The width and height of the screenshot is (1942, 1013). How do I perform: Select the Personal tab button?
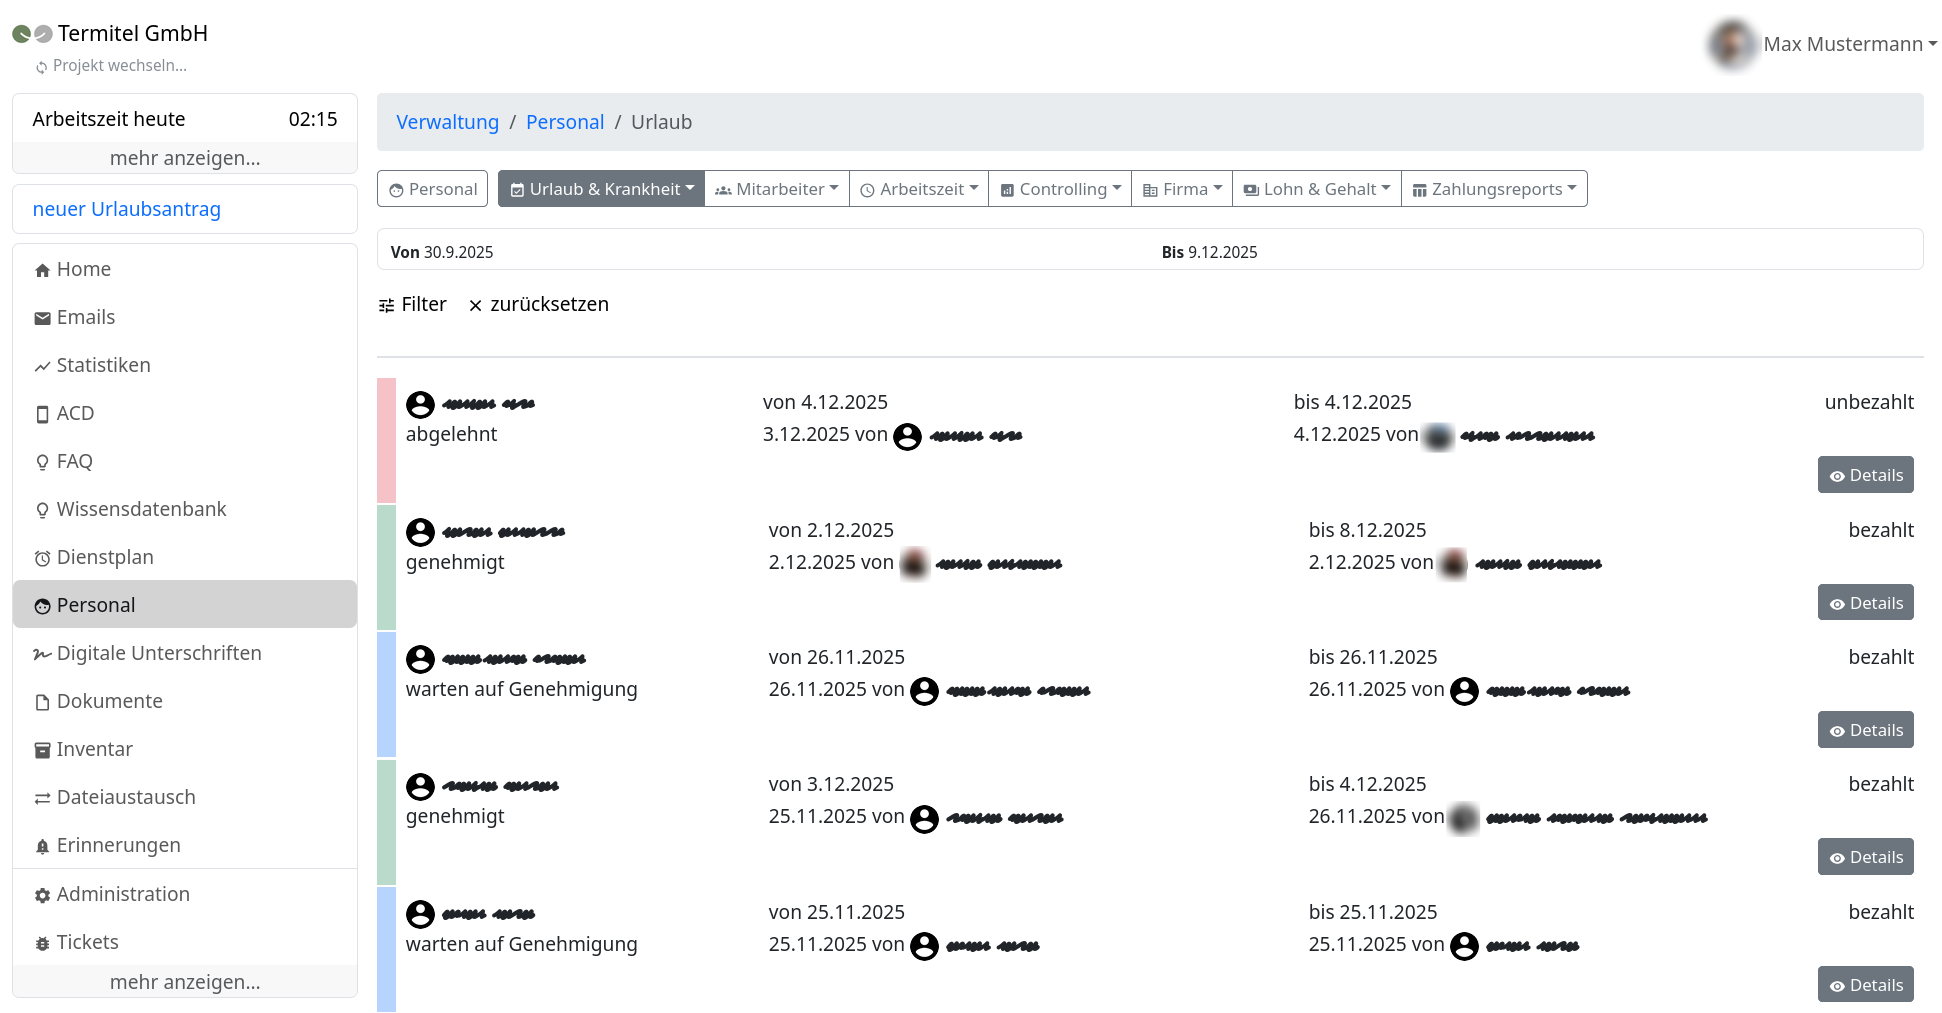432,189
